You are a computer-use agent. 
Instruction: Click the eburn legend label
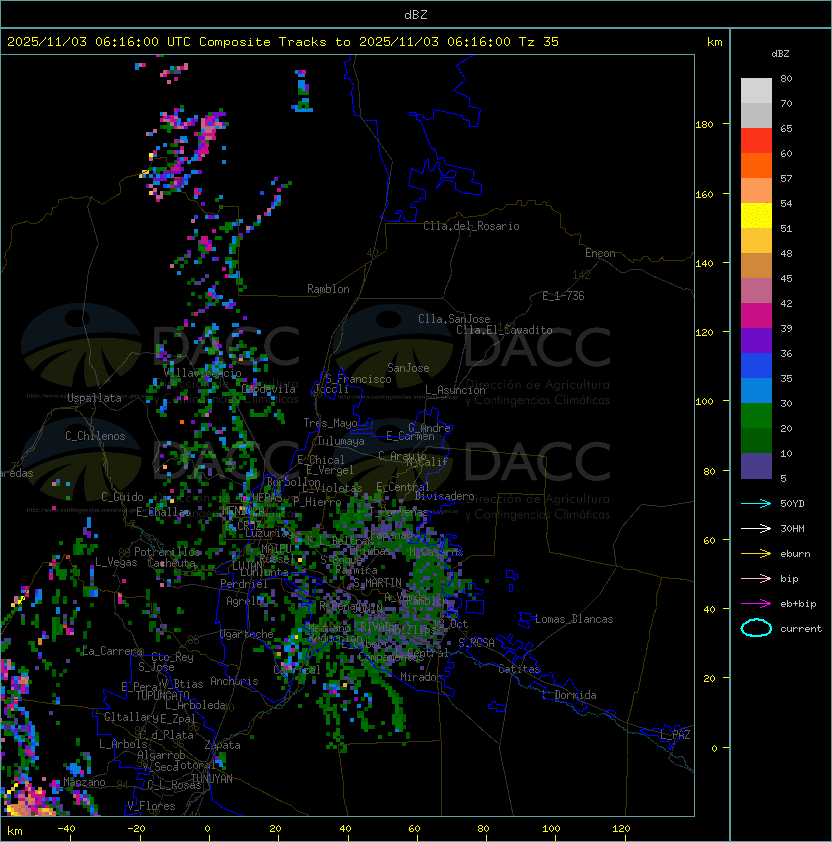795,554
